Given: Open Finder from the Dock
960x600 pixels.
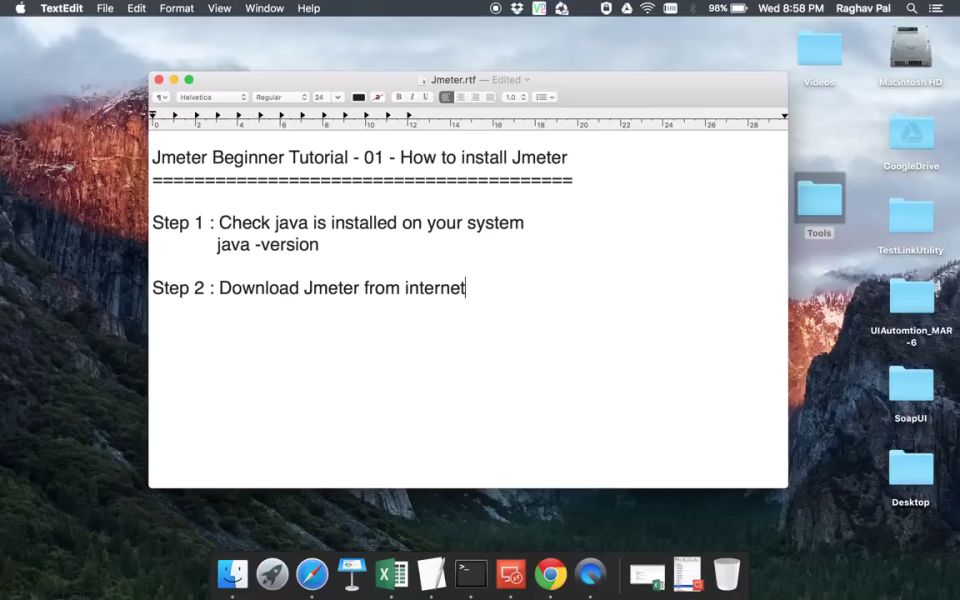Looking at the screenshot, I should [233, 574].
